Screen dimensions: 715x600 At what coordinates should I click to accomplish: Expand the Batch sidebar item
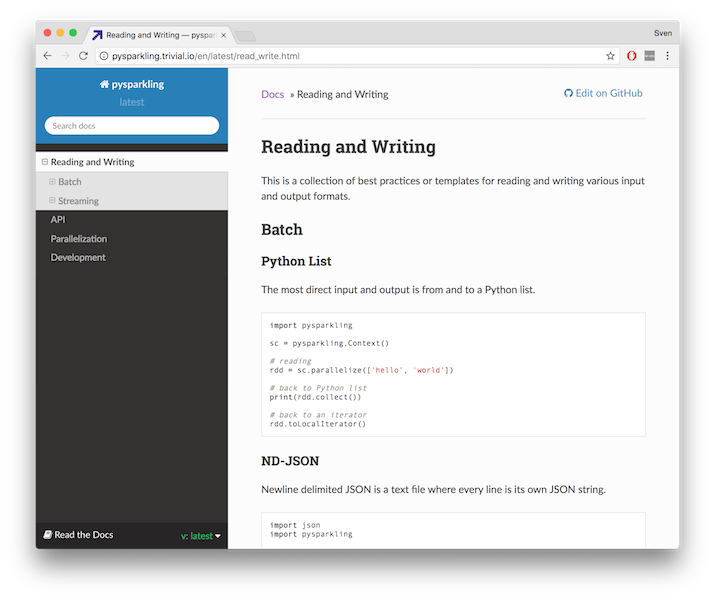[x=52, y=181]
